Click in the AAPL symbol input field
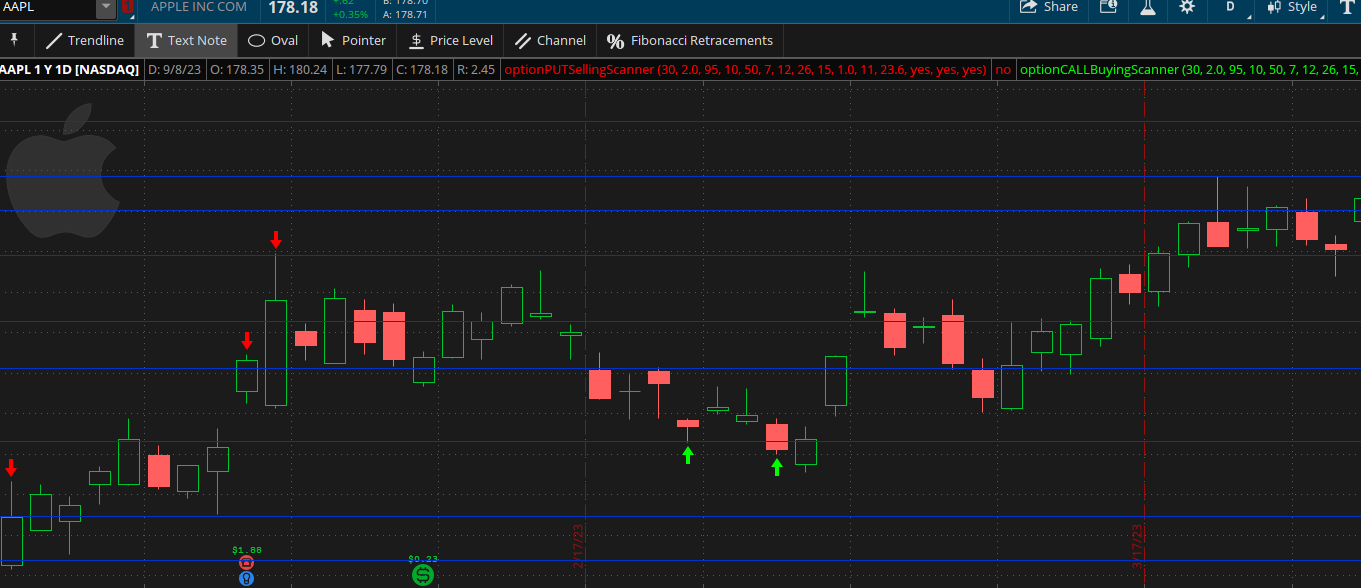The image size is (1361, 588). pyautogui.click(x=47, y=8)
